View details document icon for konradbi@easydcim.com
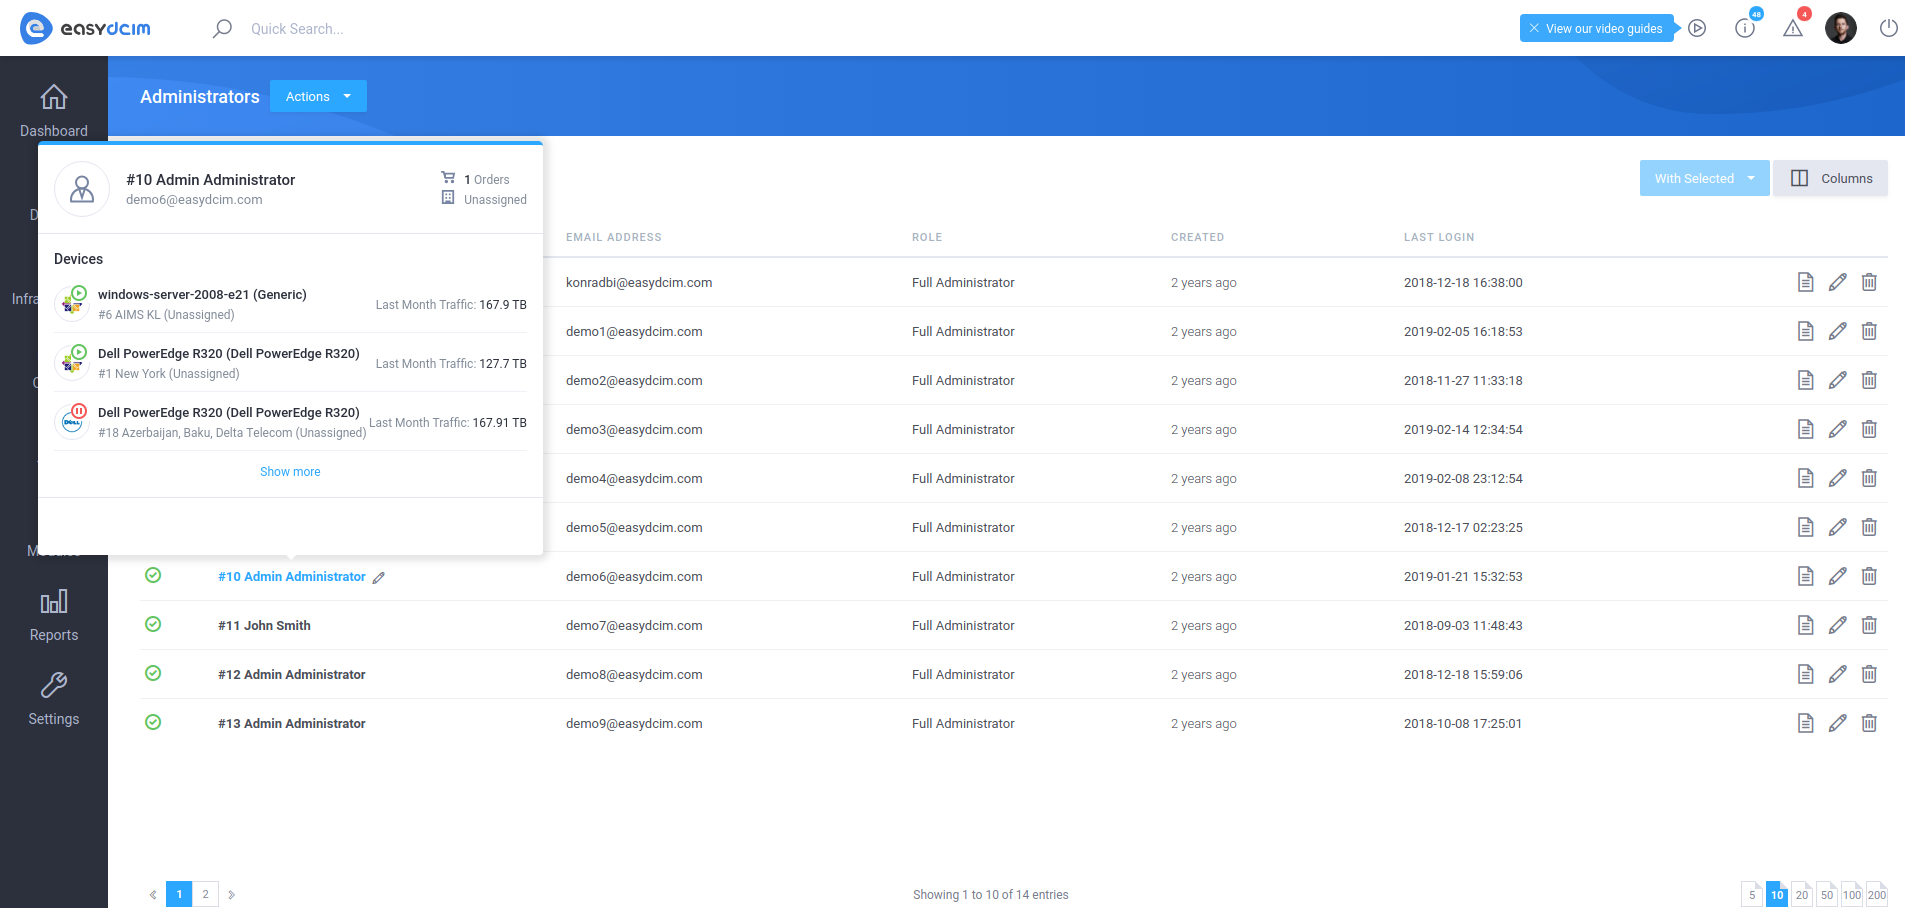 tap(1805, 282)
